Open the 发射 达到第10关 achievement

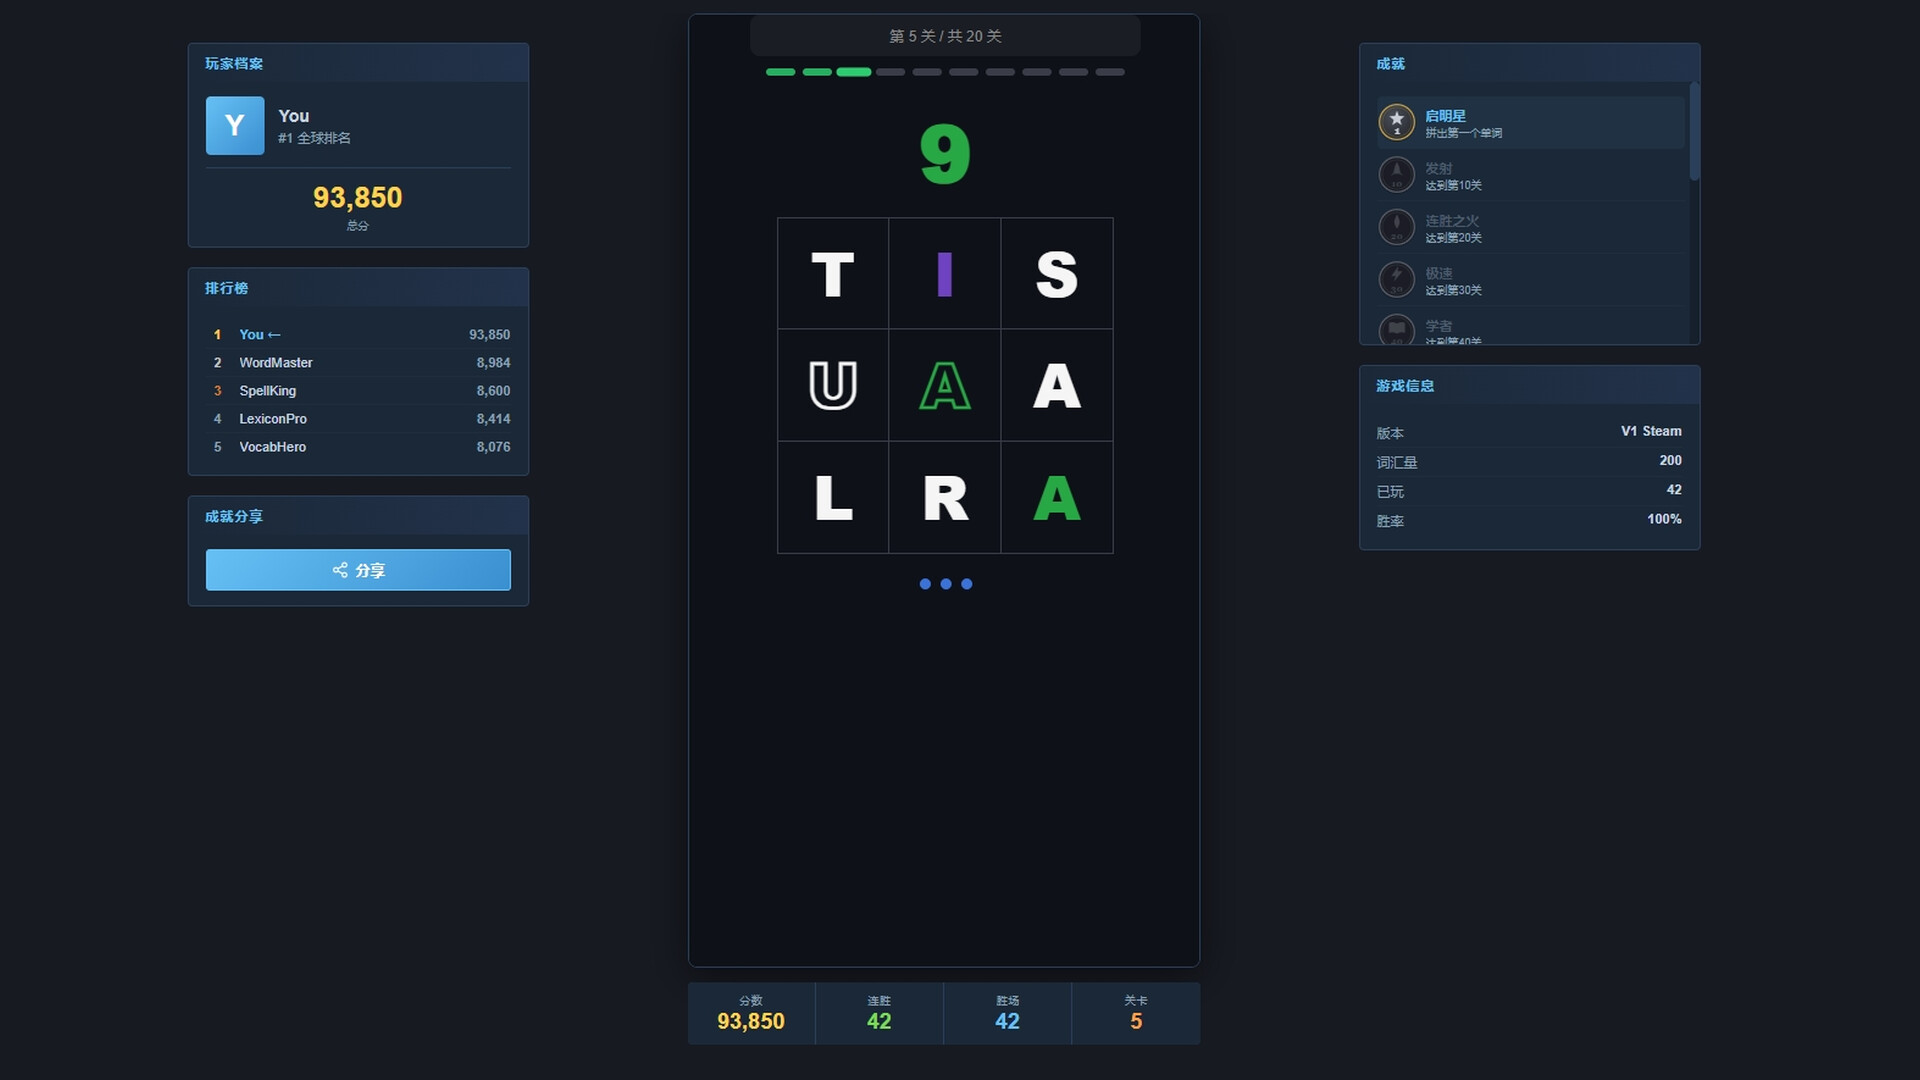click(1531, 175)
